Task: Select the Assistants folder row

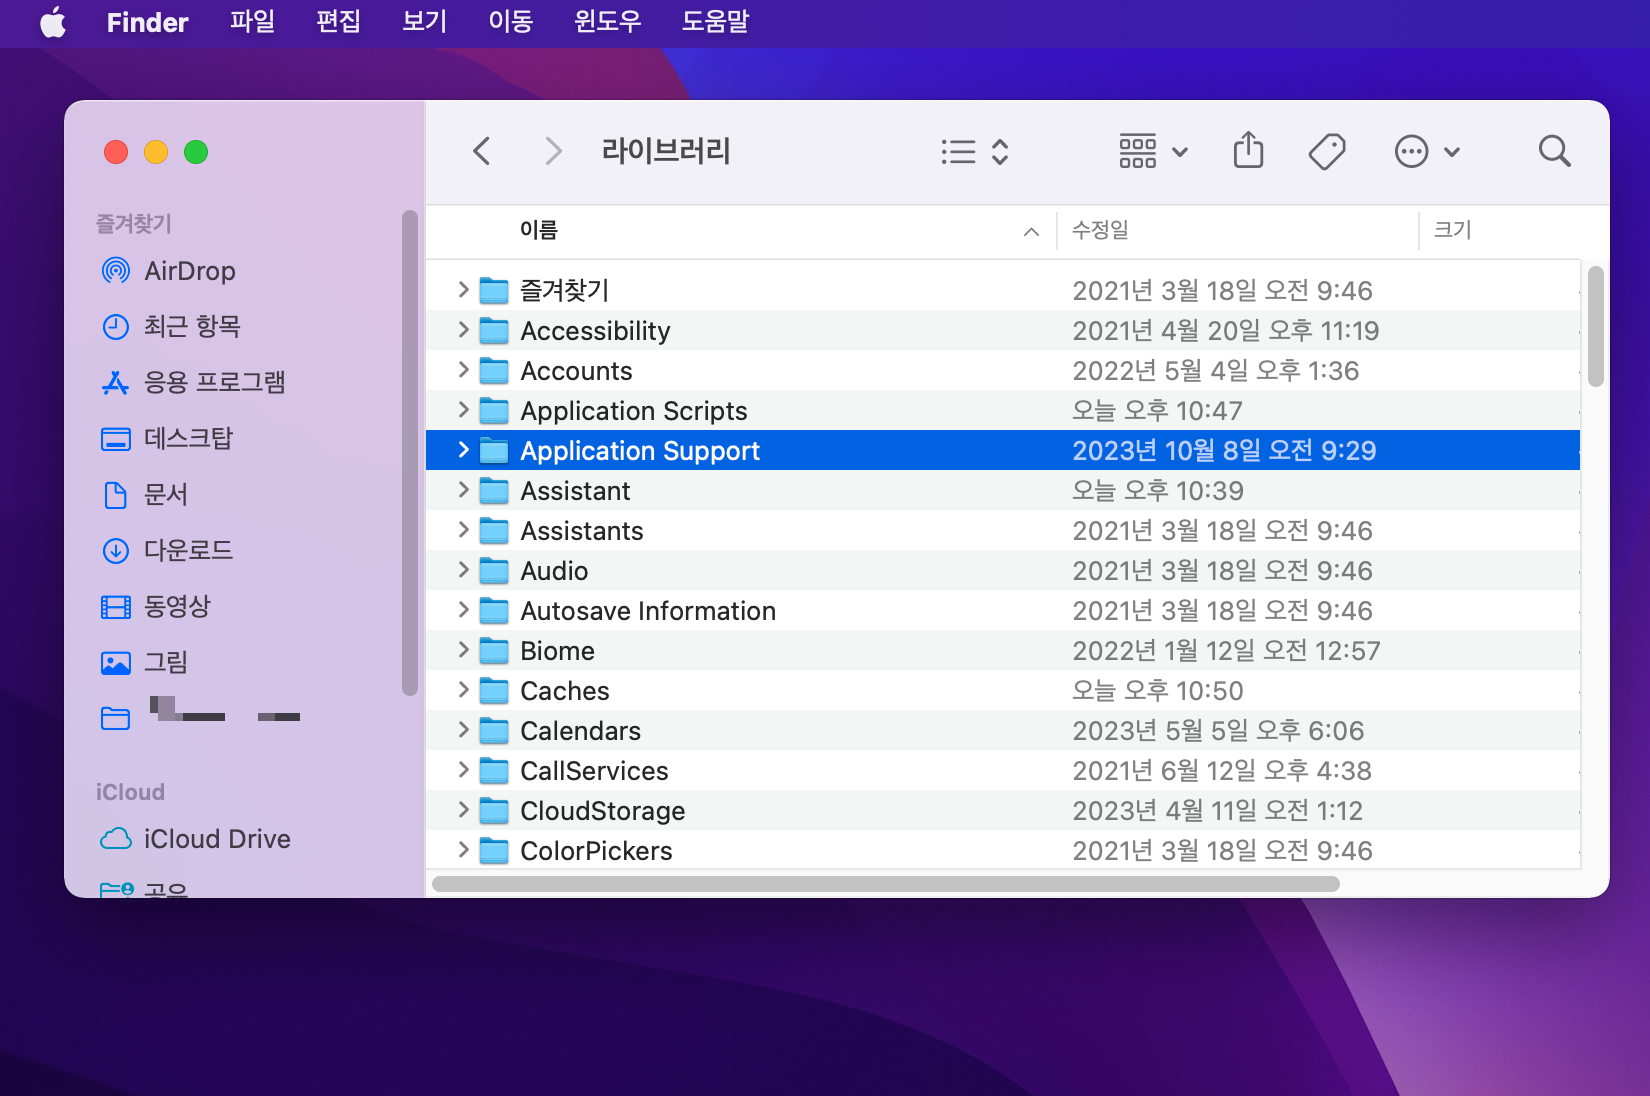Action: point(1003,530)
